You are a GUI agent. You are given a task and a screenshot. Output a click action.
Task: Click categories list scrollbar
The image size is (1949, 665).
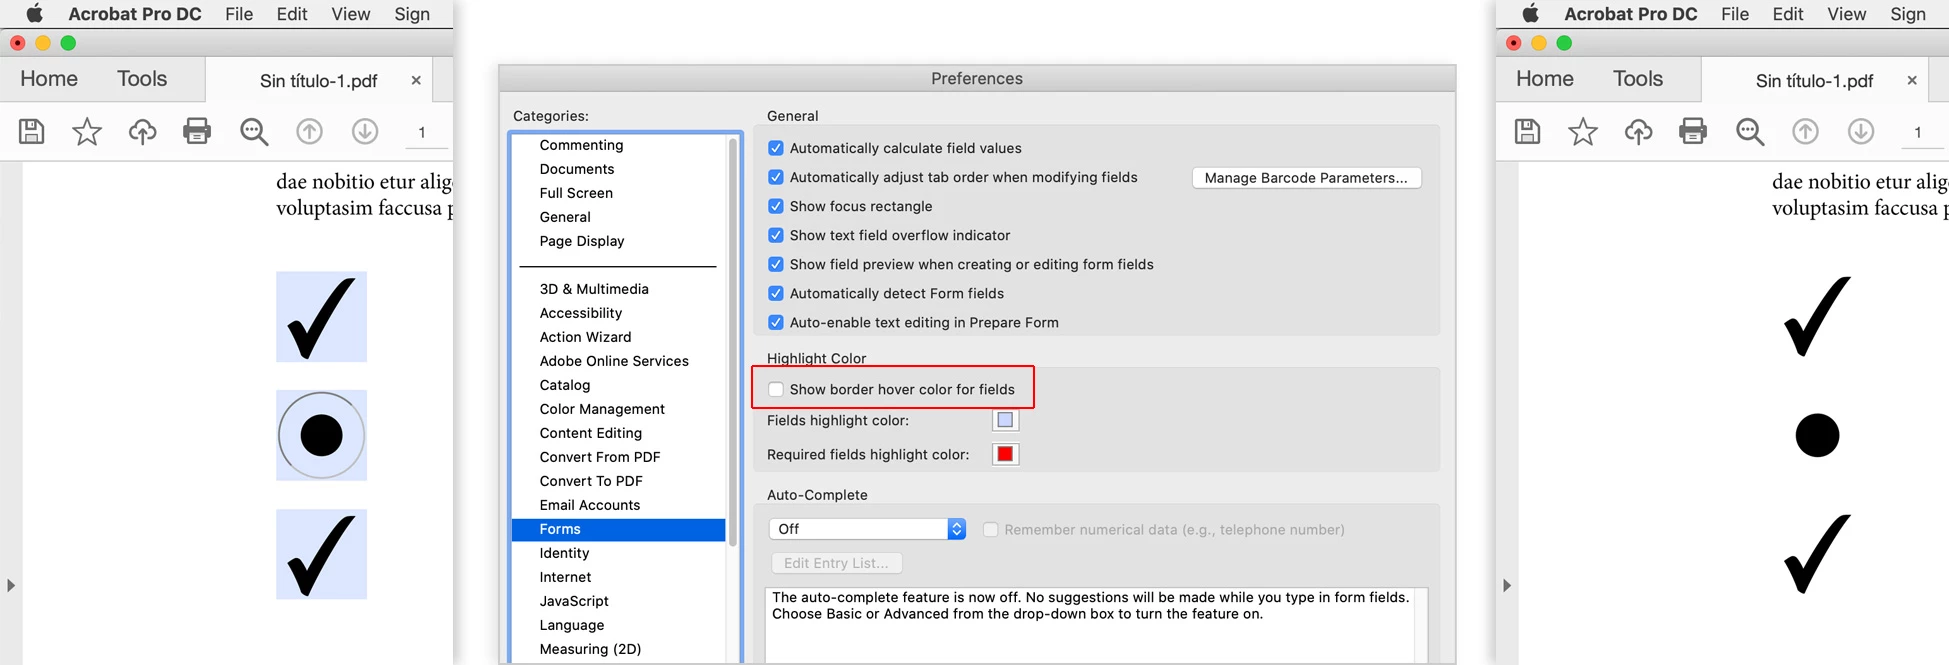click(x=733, y=342)
